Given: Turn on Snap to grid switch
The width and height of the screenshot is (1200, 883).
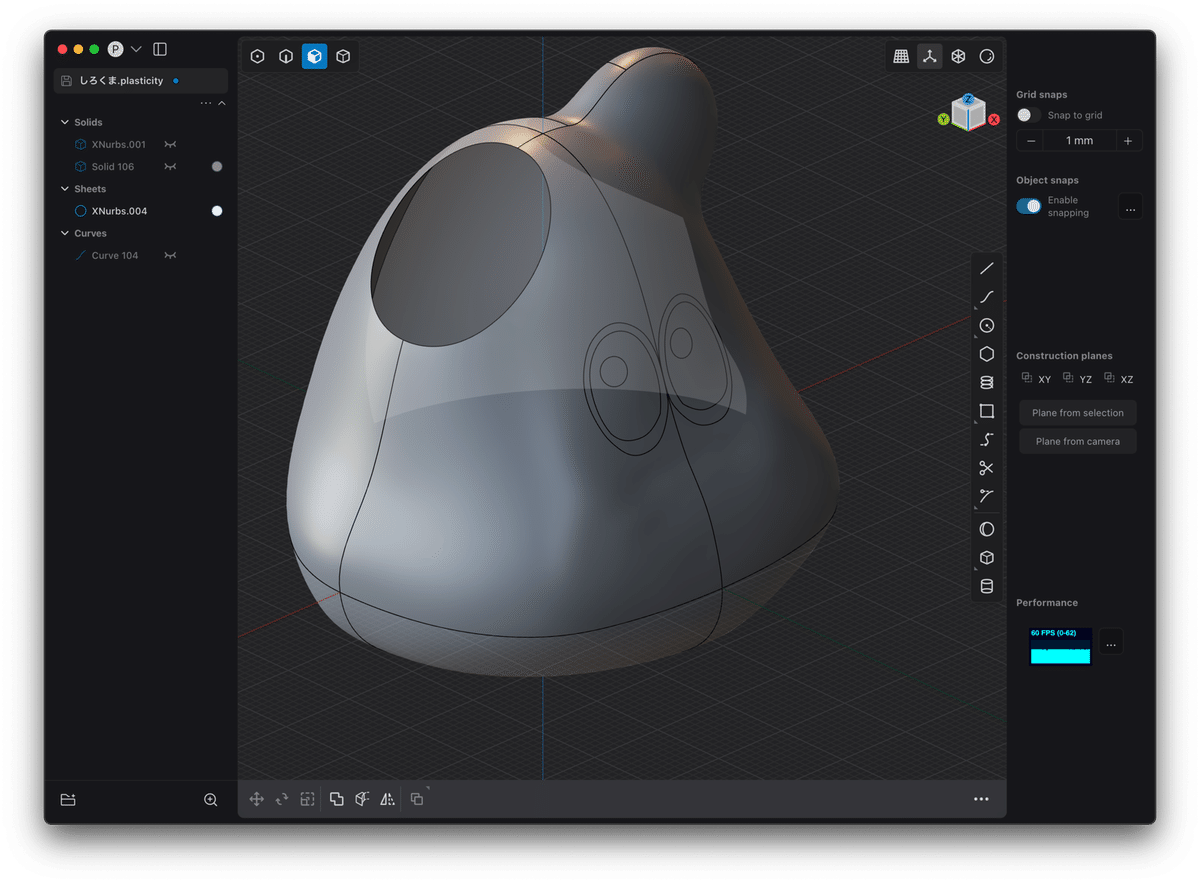Looking at the screenshot, I should coord(1028,115).
